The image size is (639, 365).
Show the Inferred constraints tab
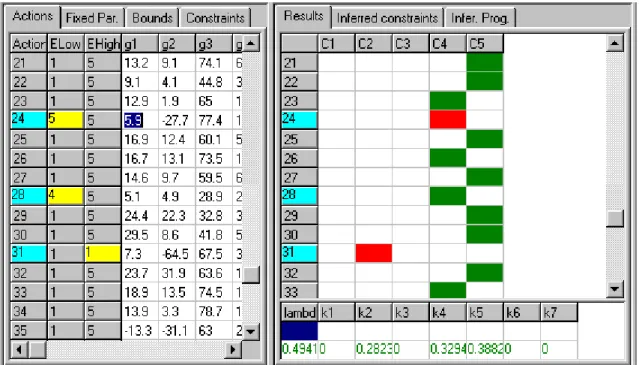point(387,18)
